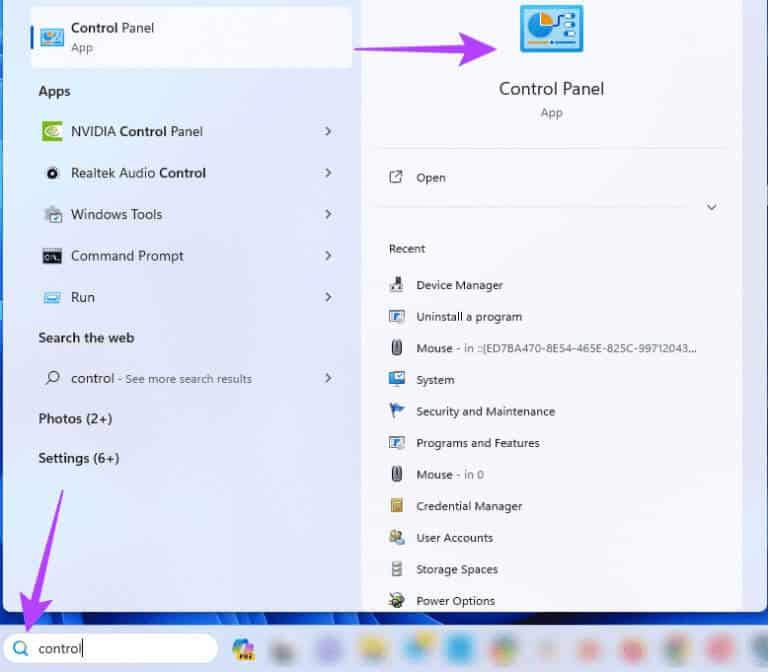Click the Device Manager icon
This screenshot has height=672, width=768.
pyautogui.click(x=396, y=285)
